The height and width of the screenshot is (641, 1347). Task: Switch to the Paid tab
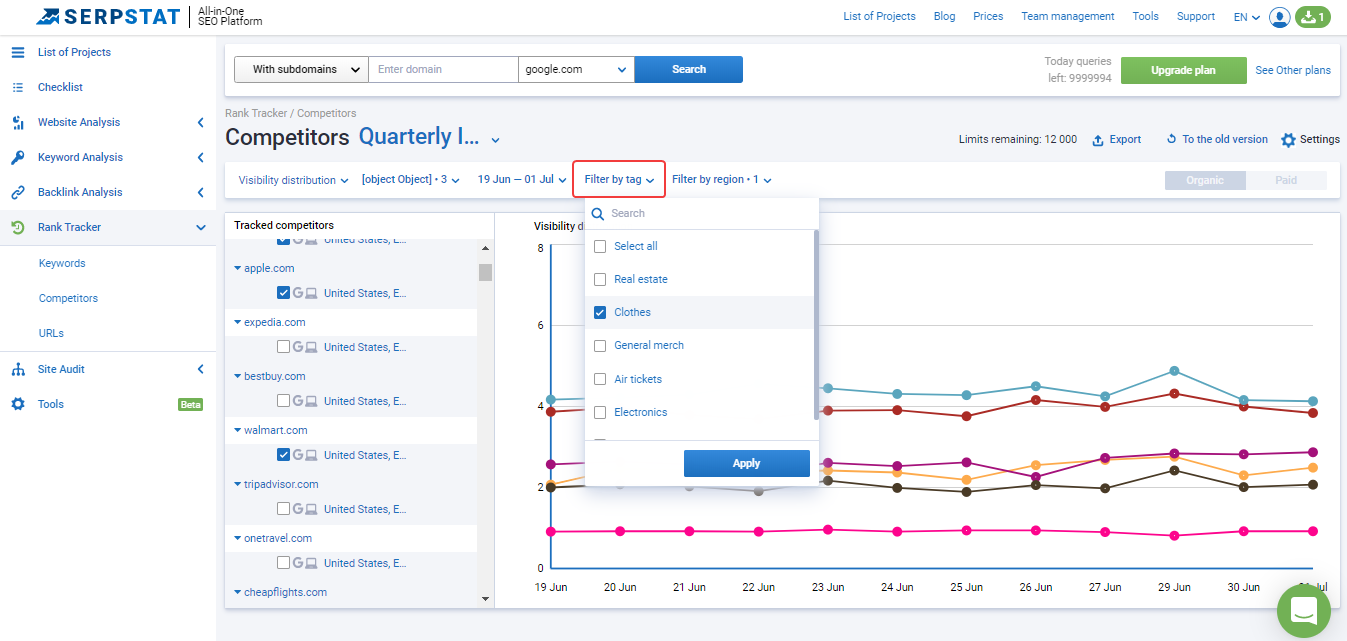pyautogui.click(x=1286, y=181)
